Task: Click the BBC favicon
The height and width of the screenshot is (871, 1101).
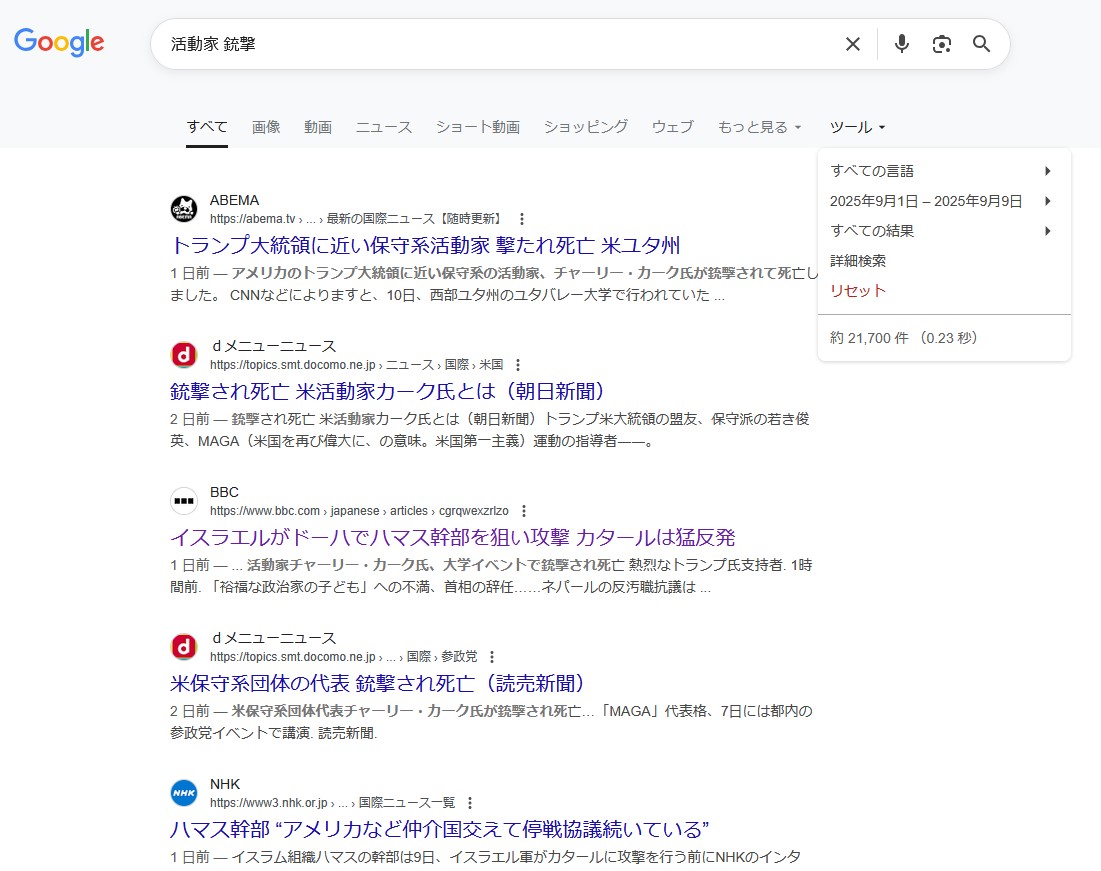Action: (184, 501)
